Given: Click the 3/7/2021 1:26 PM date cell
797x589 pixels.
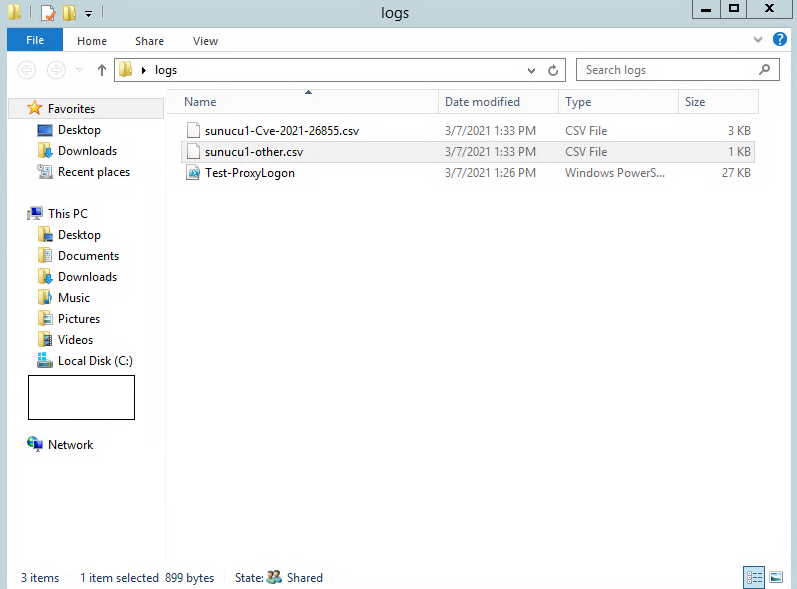Looking at the screenshot, I should (x=490, y=173).
